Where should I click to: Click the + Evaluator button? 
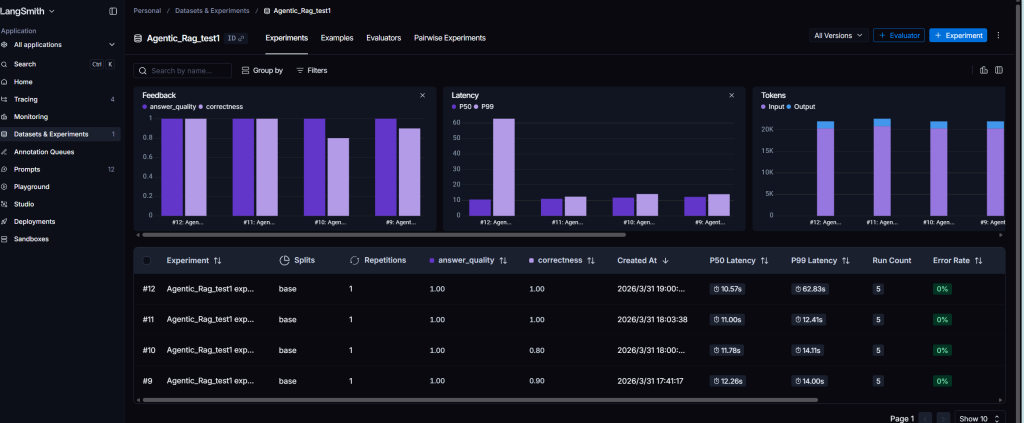pos(899,35)
